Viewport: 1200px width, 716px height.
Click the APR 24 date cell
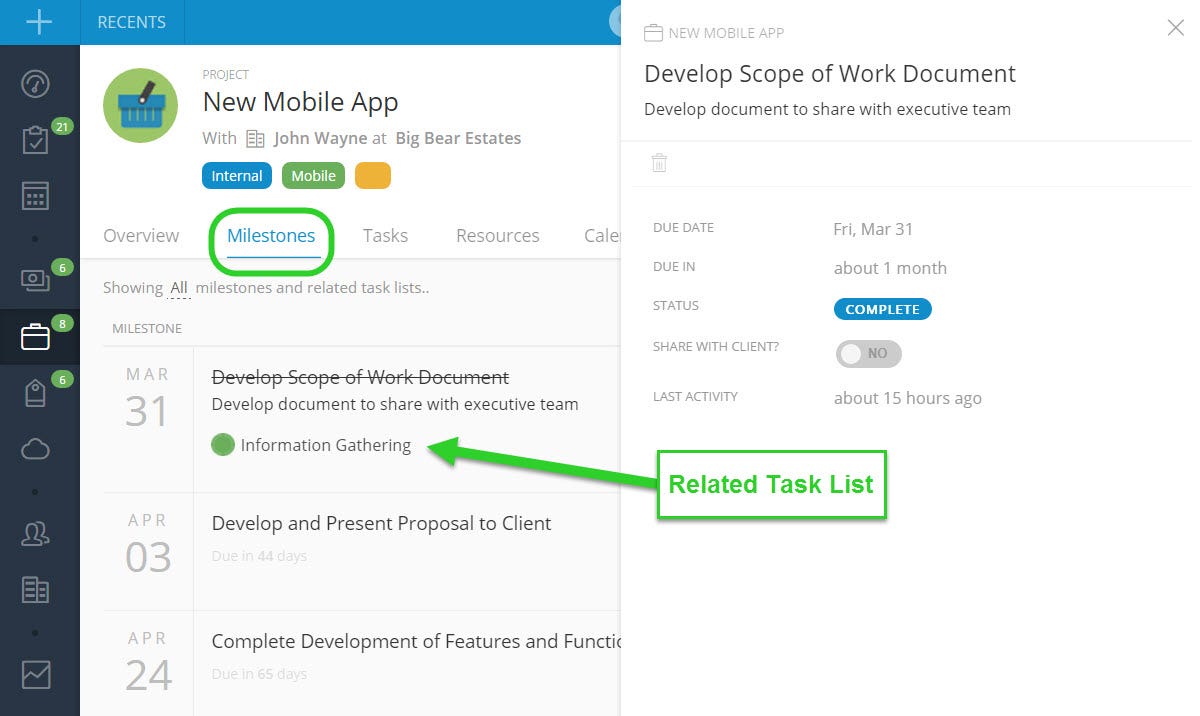point(148,662)
